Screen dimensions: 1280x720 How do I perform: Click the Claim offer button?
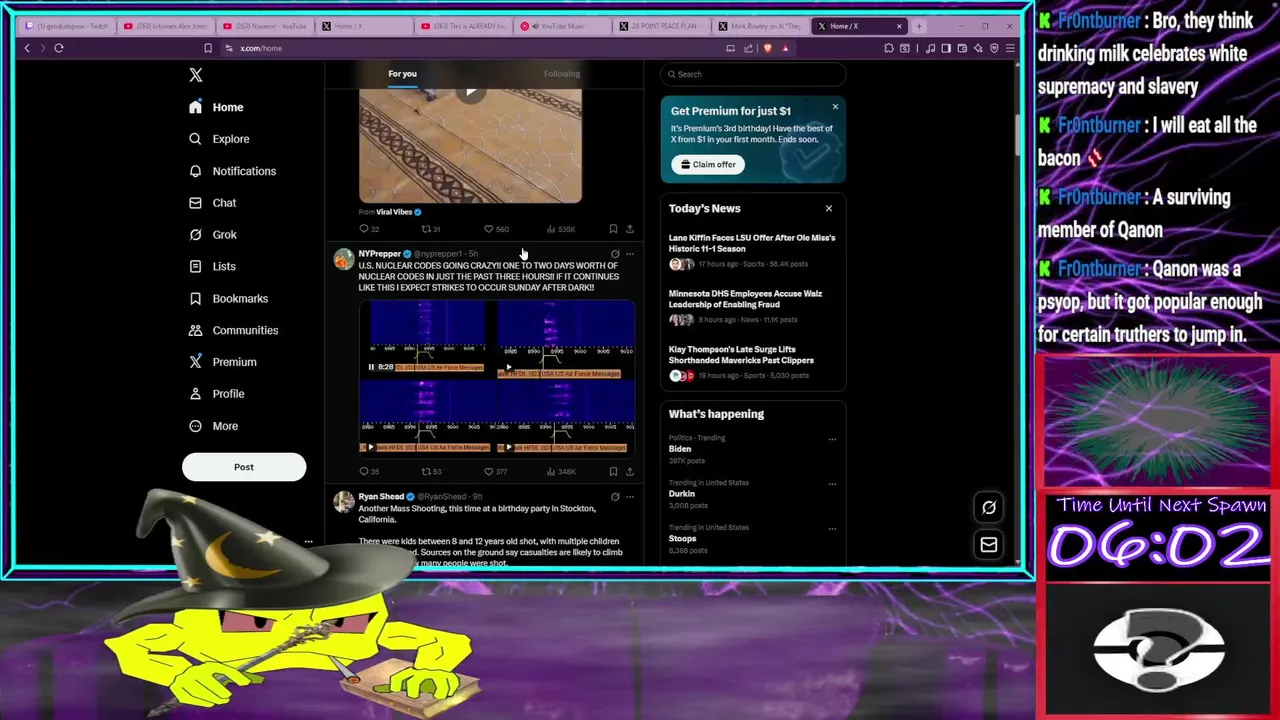pos(708,165)
